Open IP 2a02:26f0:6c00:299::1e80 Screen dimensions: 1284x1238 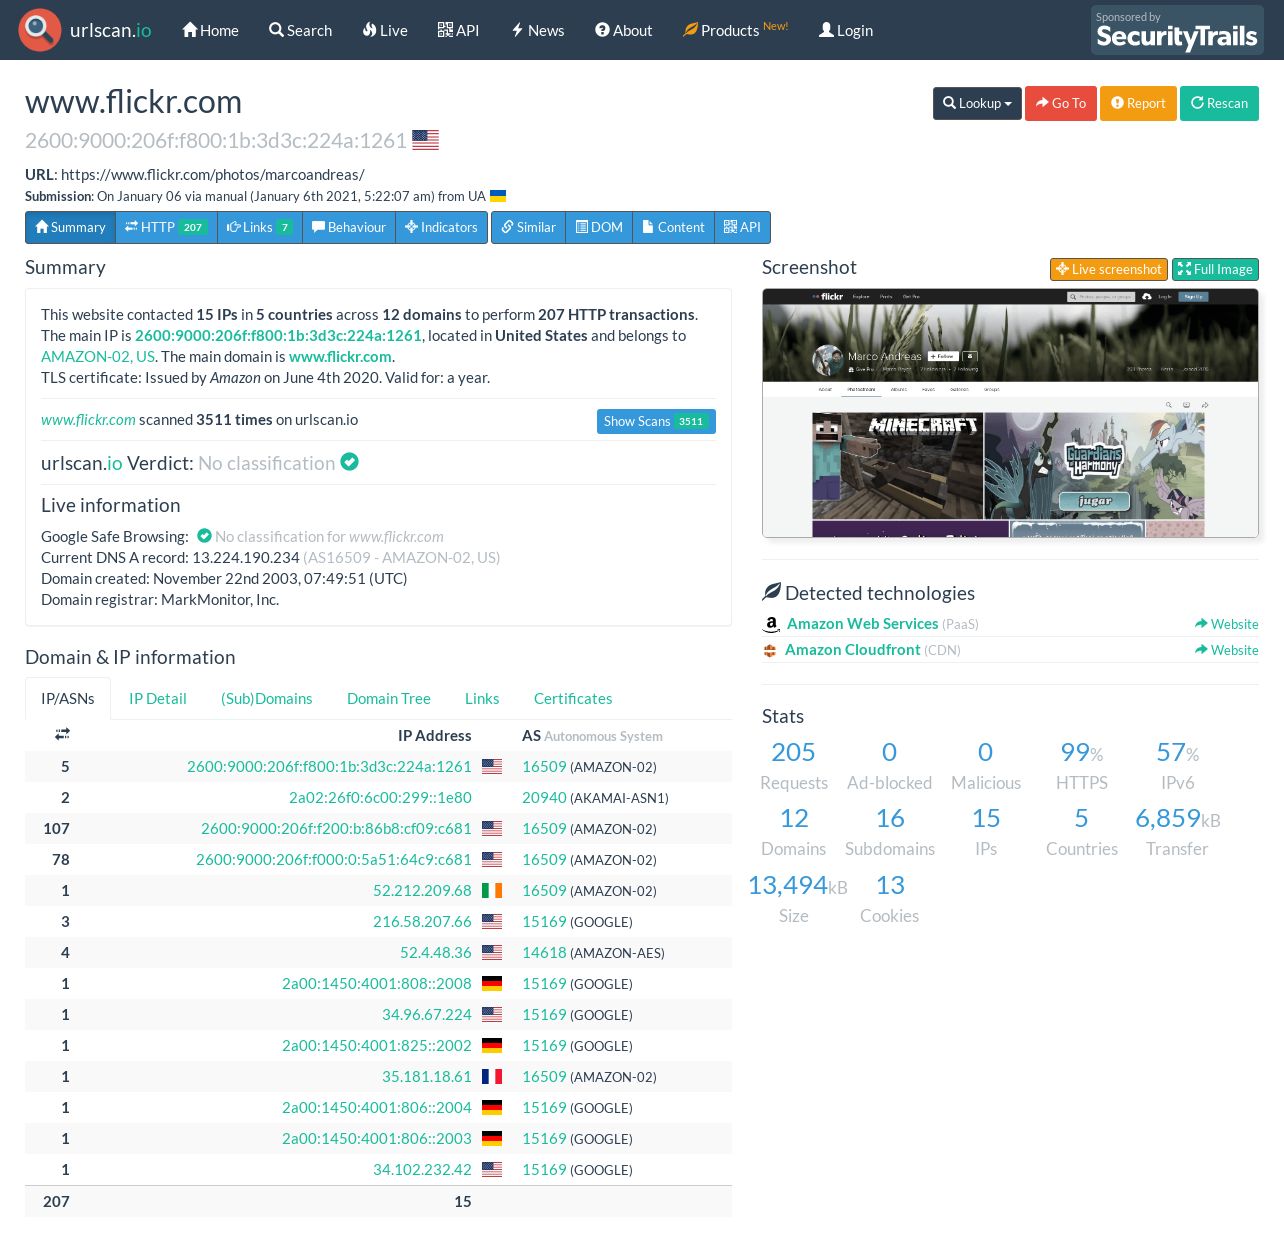(x=380, y=798)
